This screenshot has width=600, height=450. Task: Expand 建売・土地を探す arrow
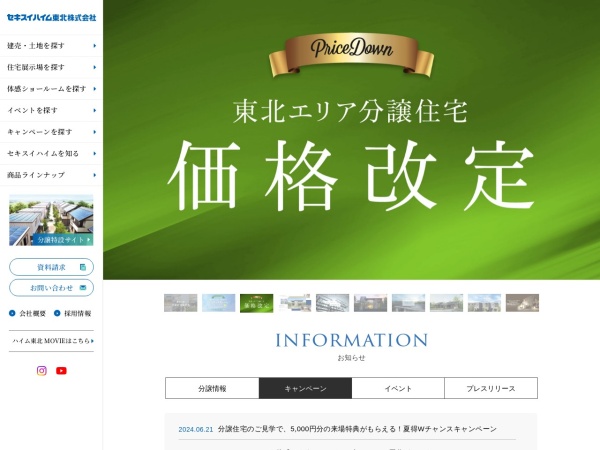(95, 46)
